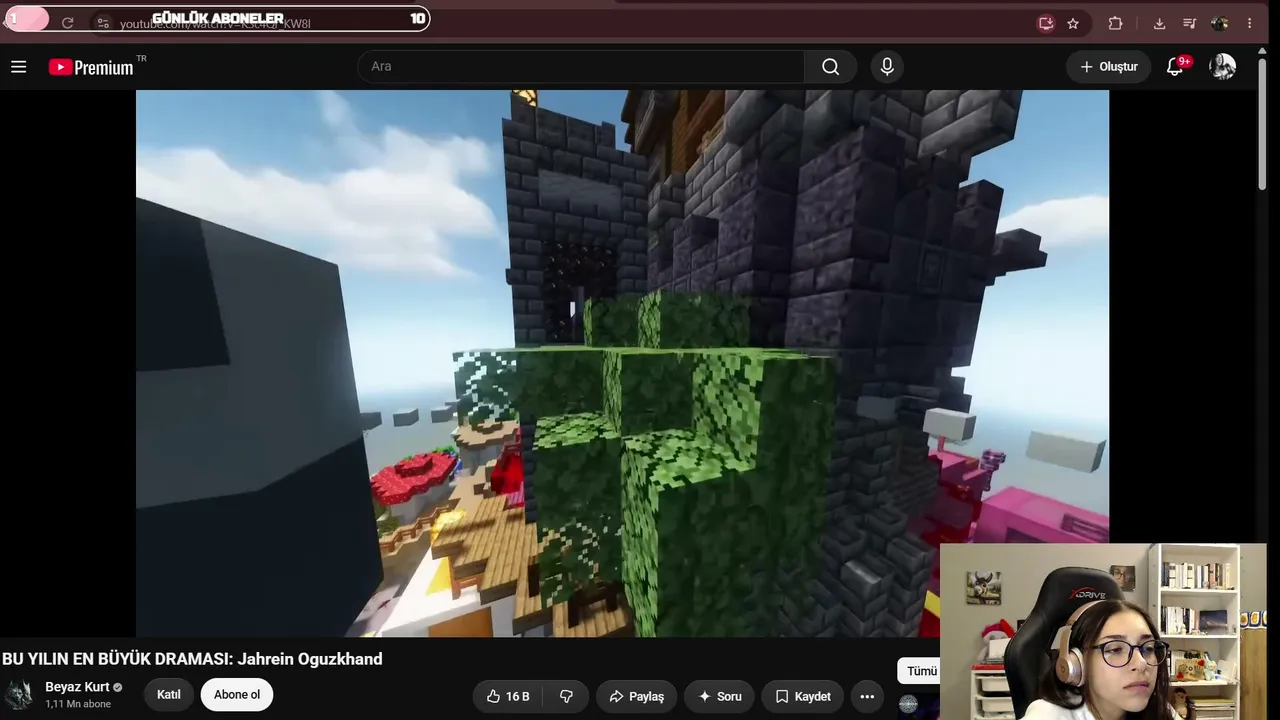1280x720 pixels.
Task: Click the video player to pause
Action: coord(622,363)
